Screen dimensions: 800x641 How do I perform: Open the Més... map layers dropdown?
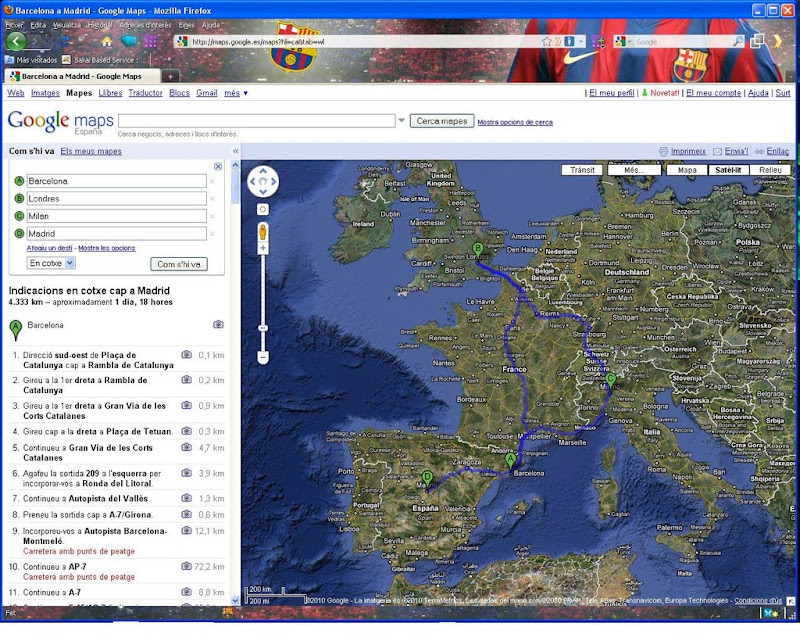click(634, 170)
